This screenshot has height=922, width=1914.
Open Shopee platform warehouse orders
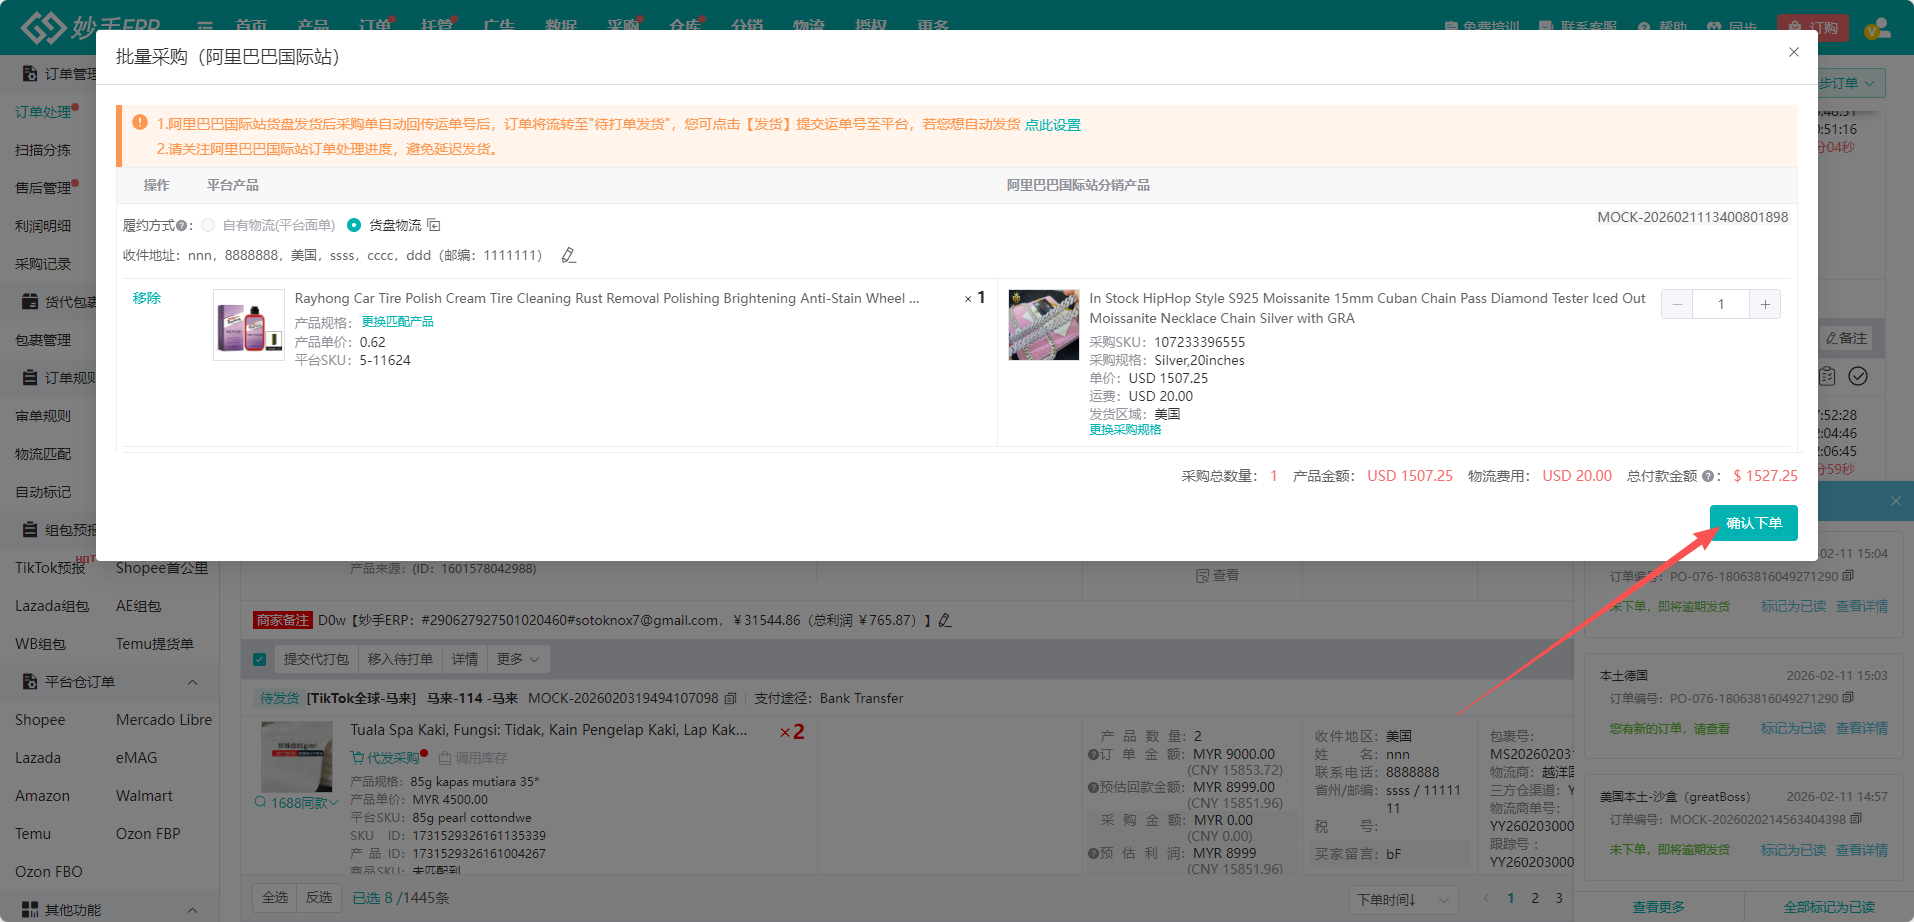click(x=40, y=720)
